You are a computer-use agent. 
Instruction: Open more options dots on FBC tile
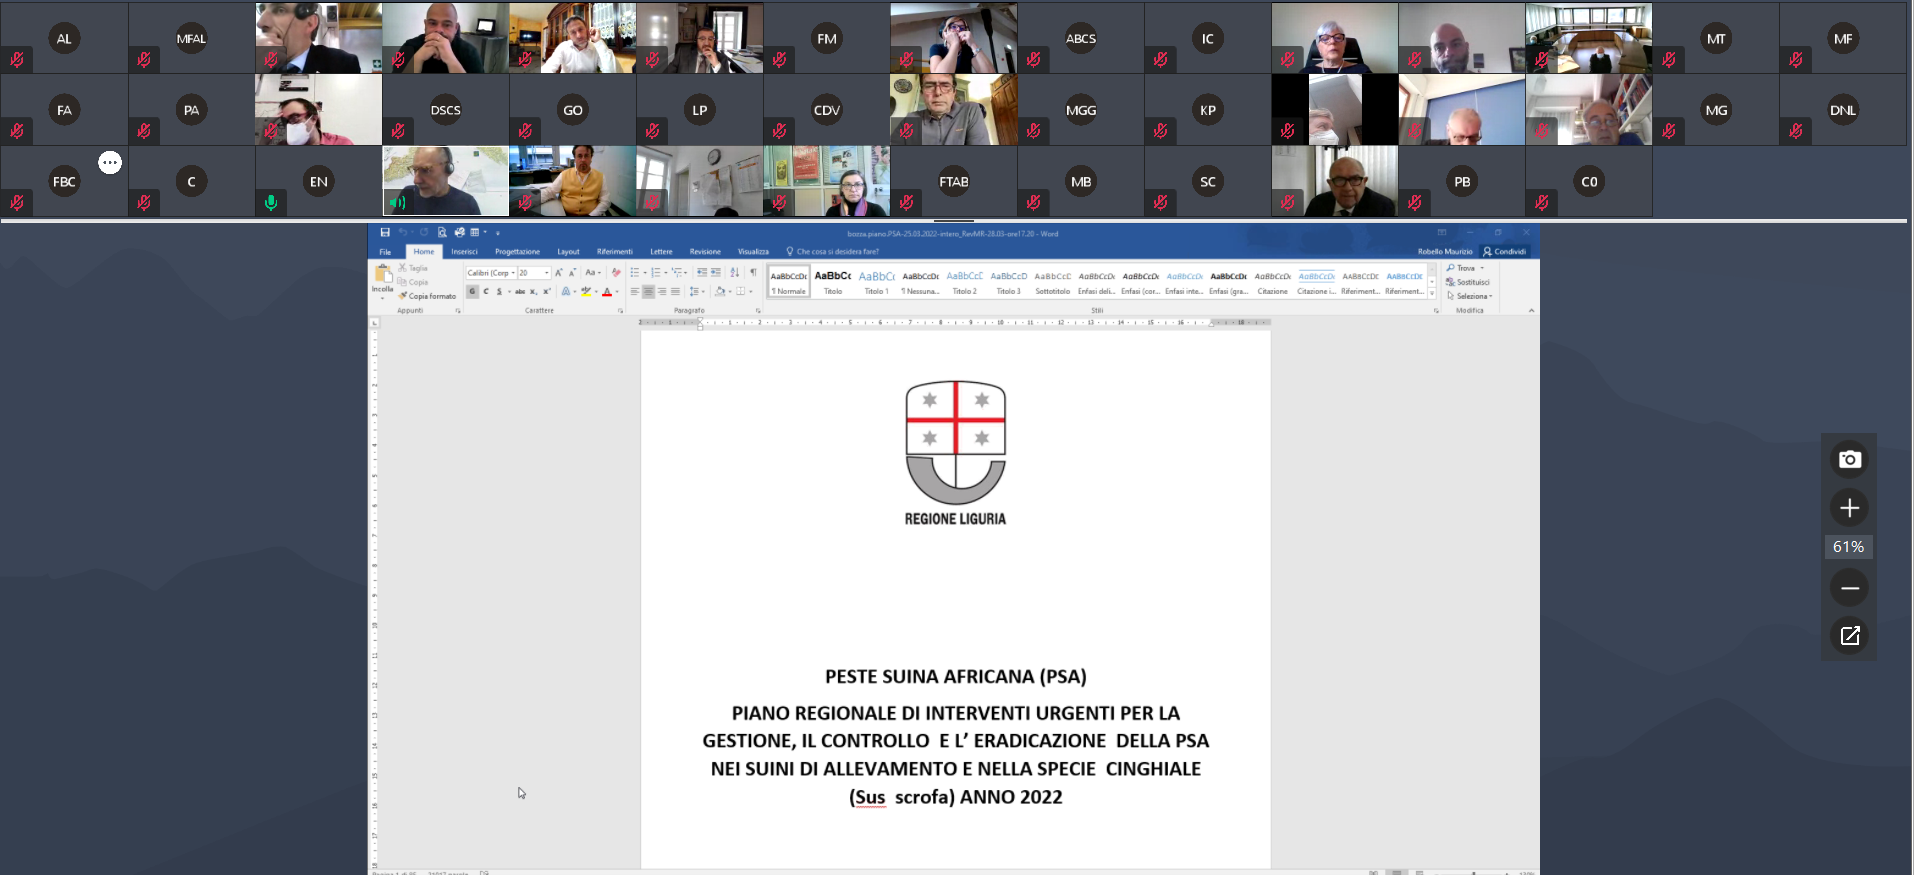point(110,162)
